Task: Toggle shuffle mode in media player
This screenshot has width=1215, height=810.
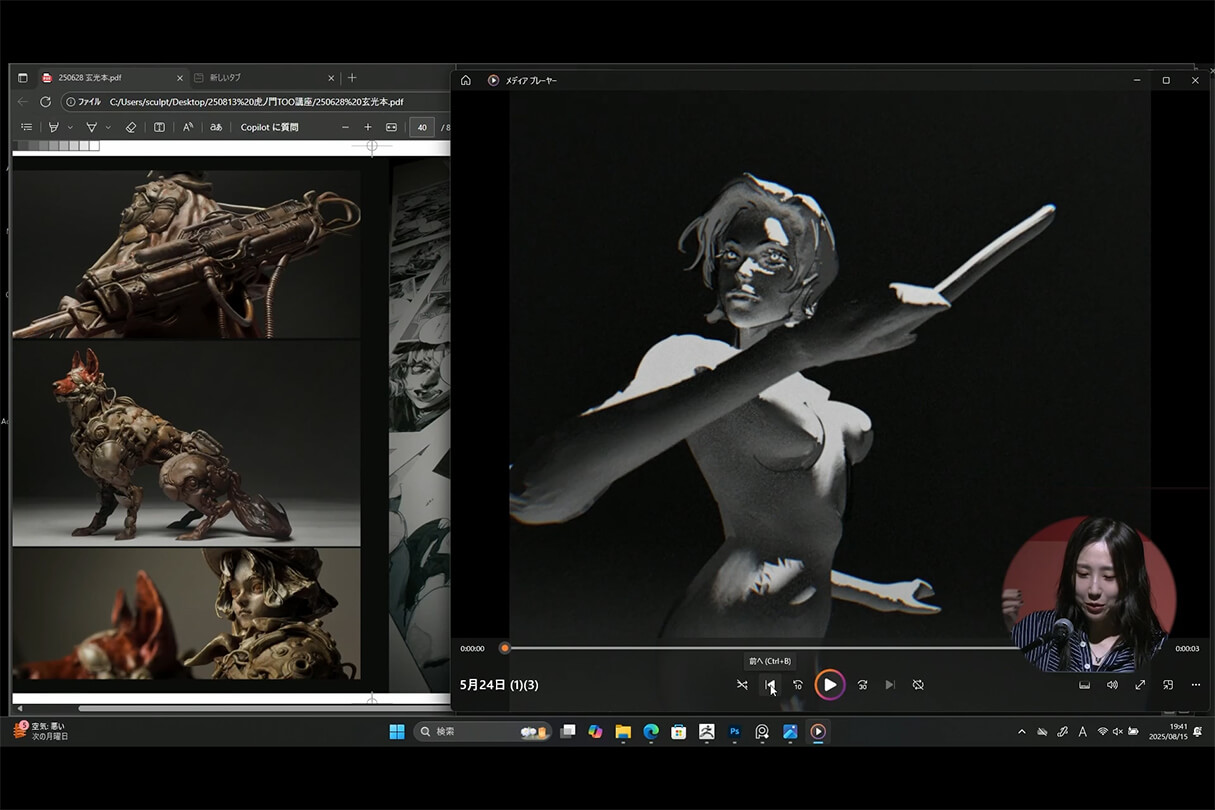Action: (742, 685)
